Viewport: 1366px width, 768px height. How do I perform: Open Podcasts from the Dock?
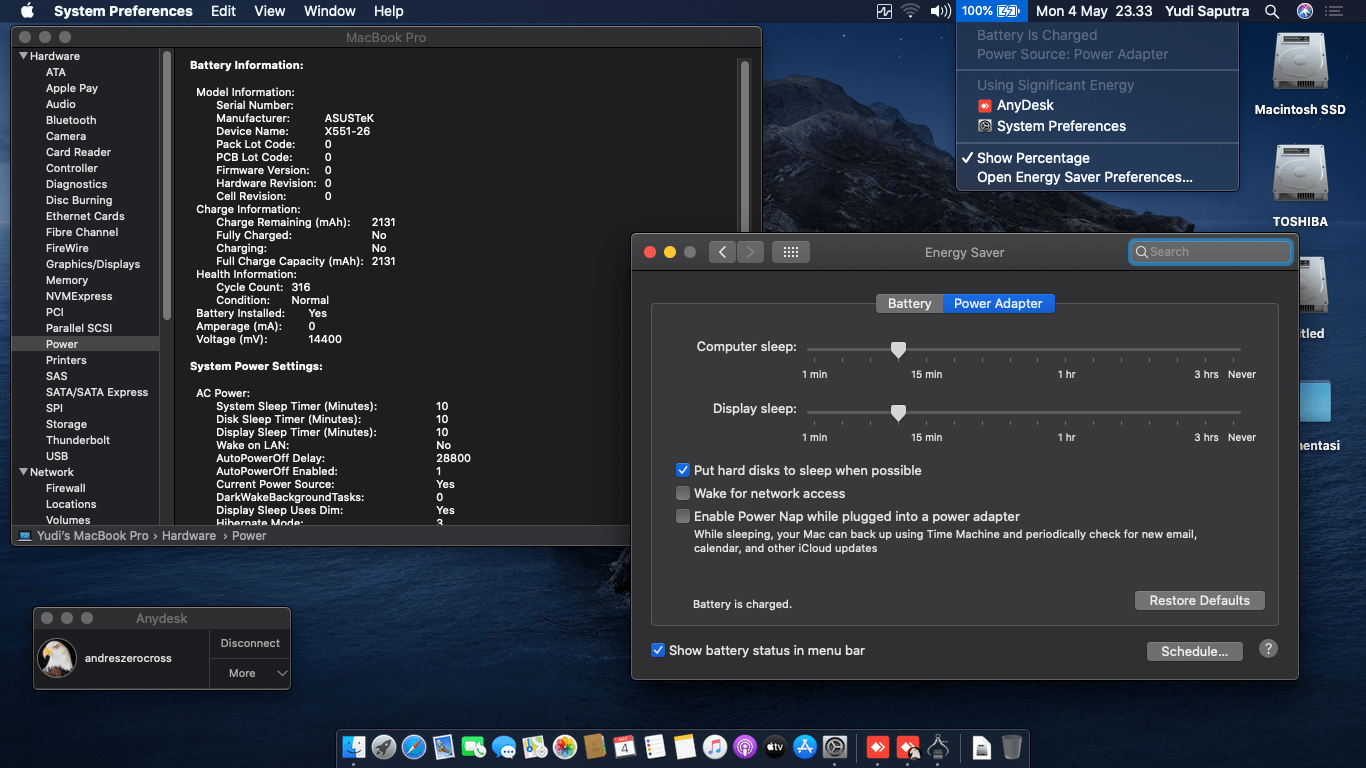tap(745, 747)
